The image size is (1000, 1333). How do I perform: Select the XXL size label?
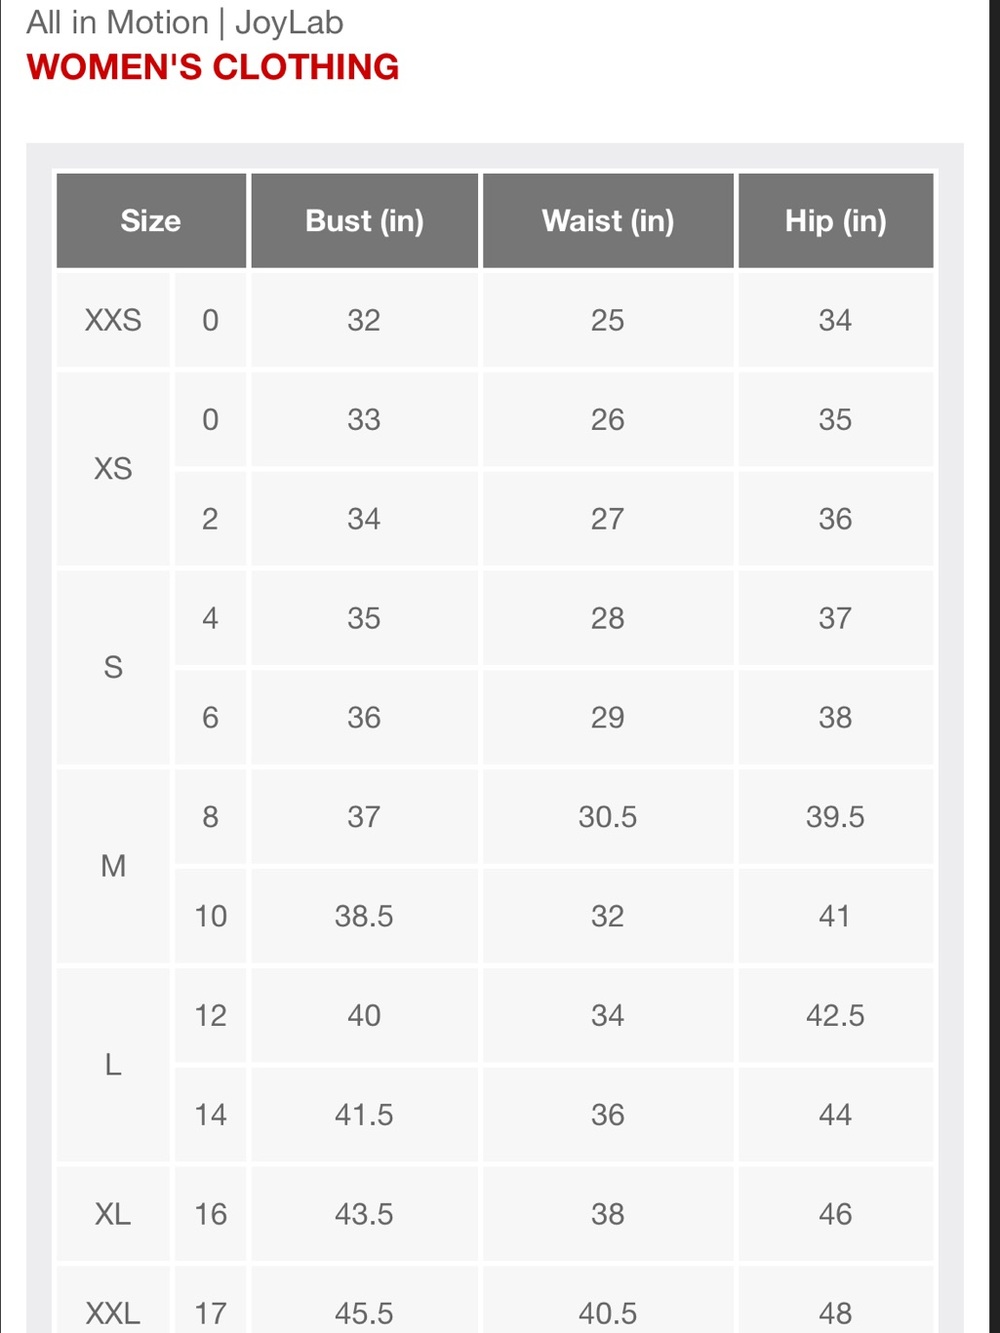(x=113, y=1312)
